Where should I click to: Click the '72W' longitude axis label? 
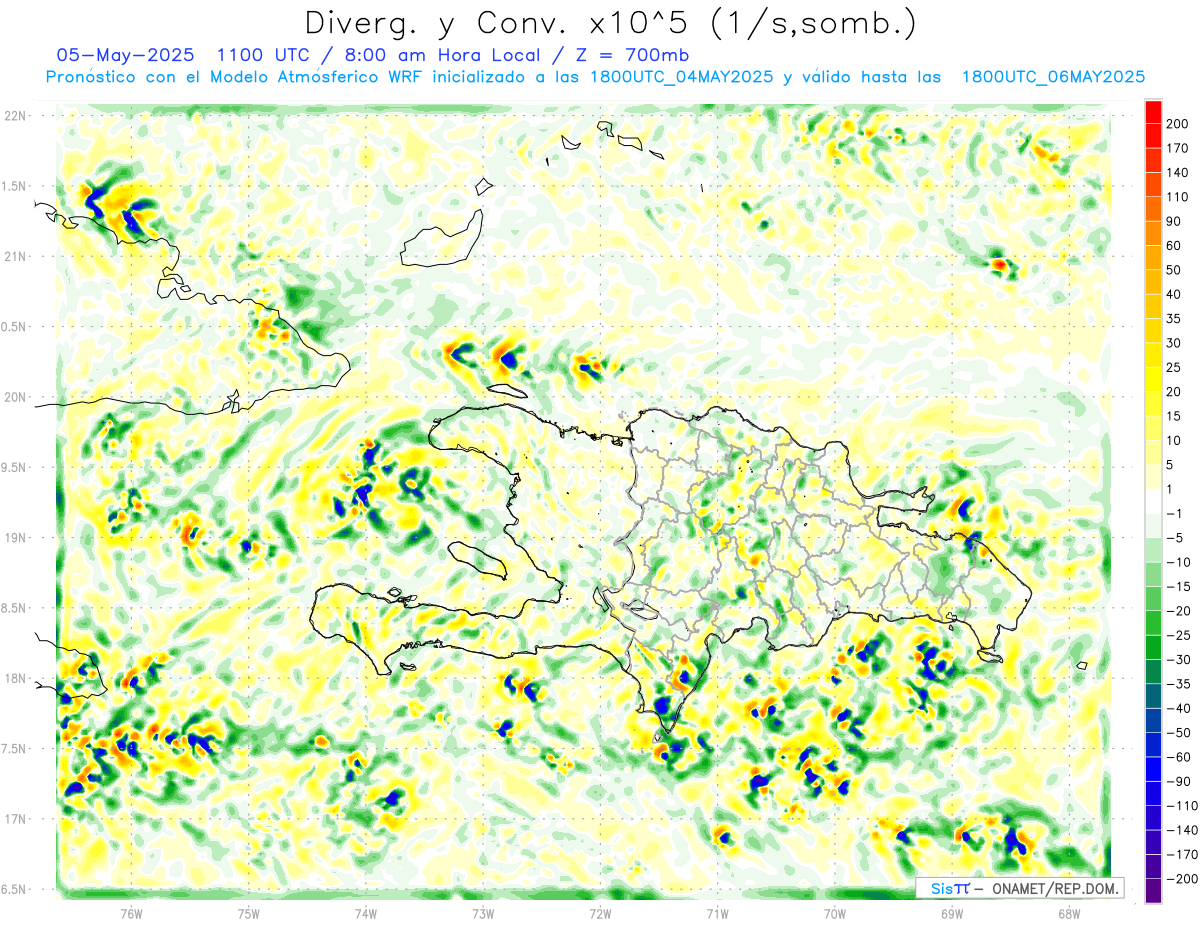[x=600, y=913]
